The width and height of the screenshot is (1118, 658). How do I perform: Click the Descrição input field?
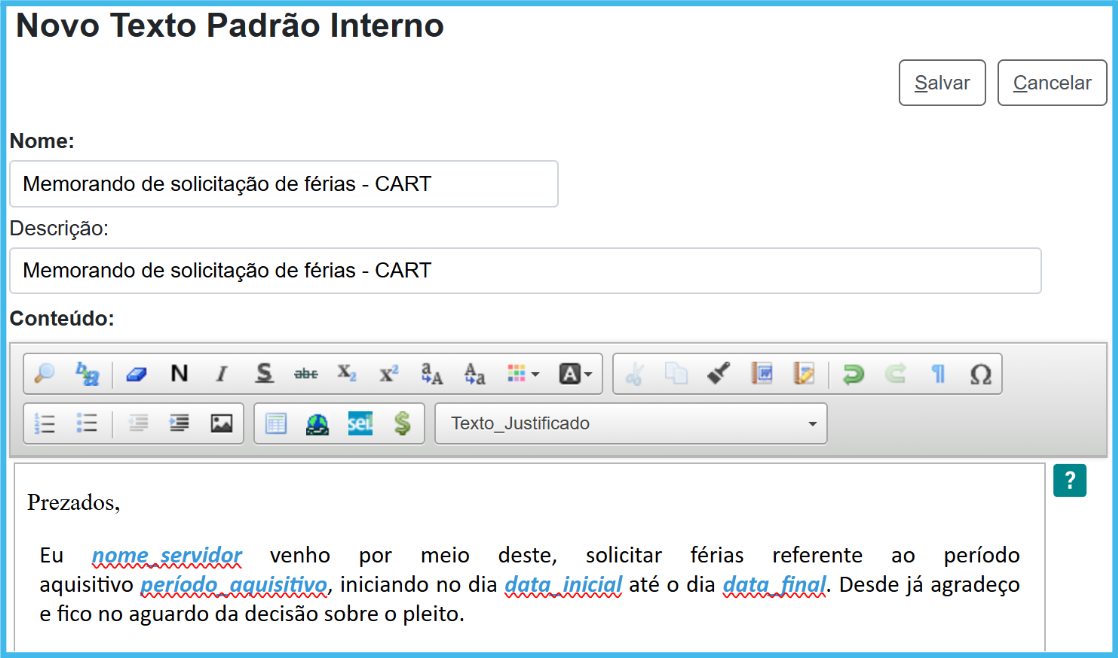(x=525, y=270)
